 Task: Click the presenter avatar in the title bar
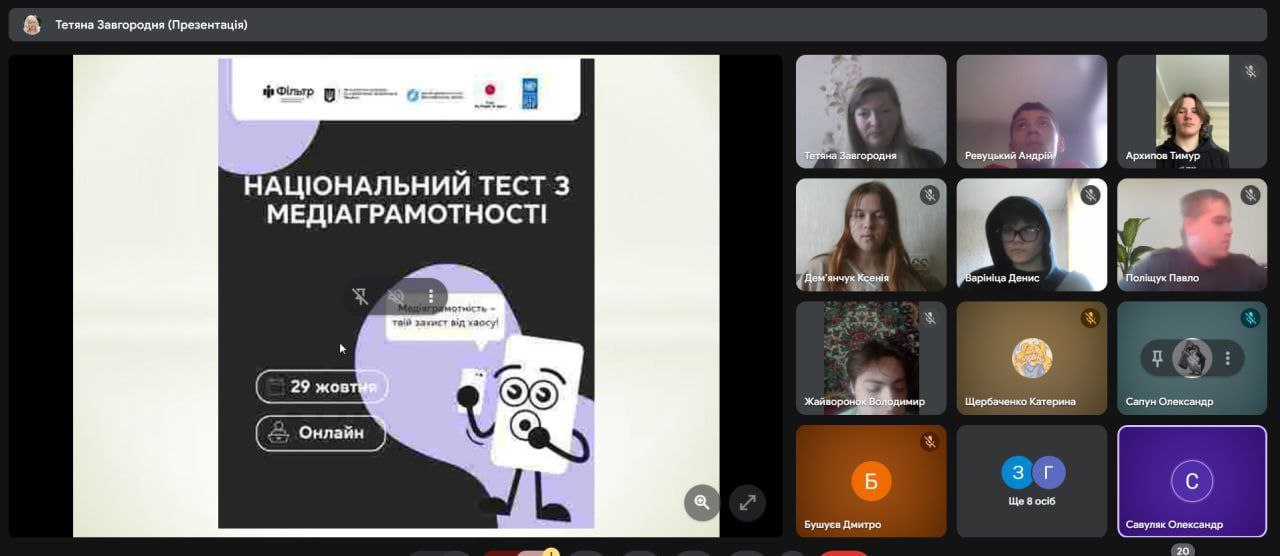pyautogui.click(x=32, y=25)
